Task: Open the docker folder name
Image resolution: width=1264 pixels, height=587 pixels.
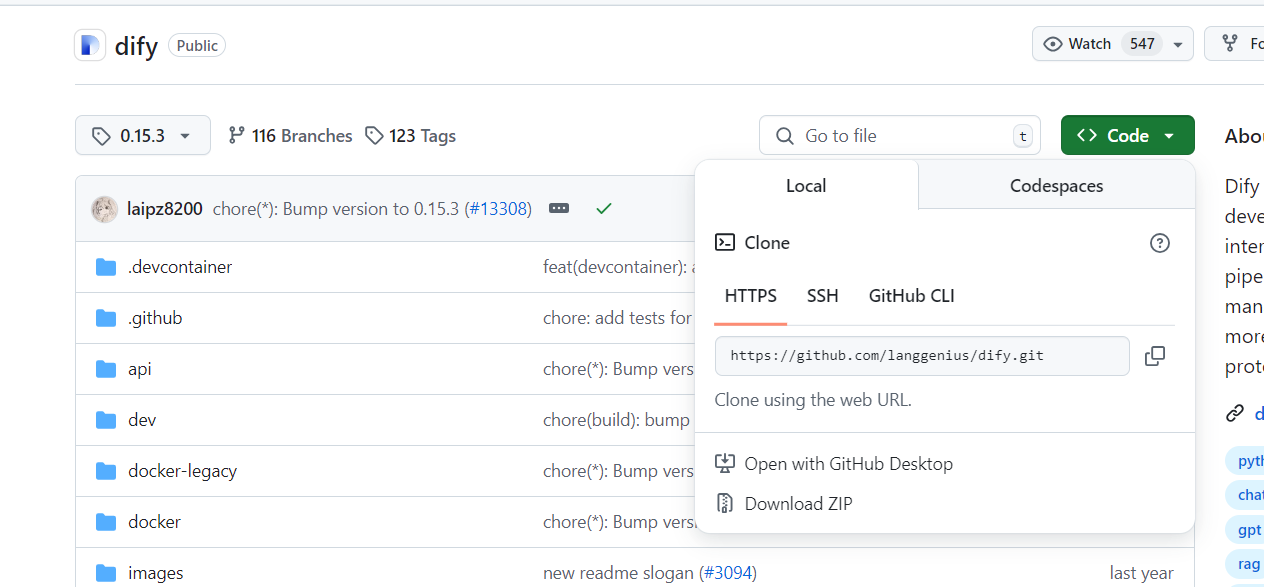Action: [155, 522]
